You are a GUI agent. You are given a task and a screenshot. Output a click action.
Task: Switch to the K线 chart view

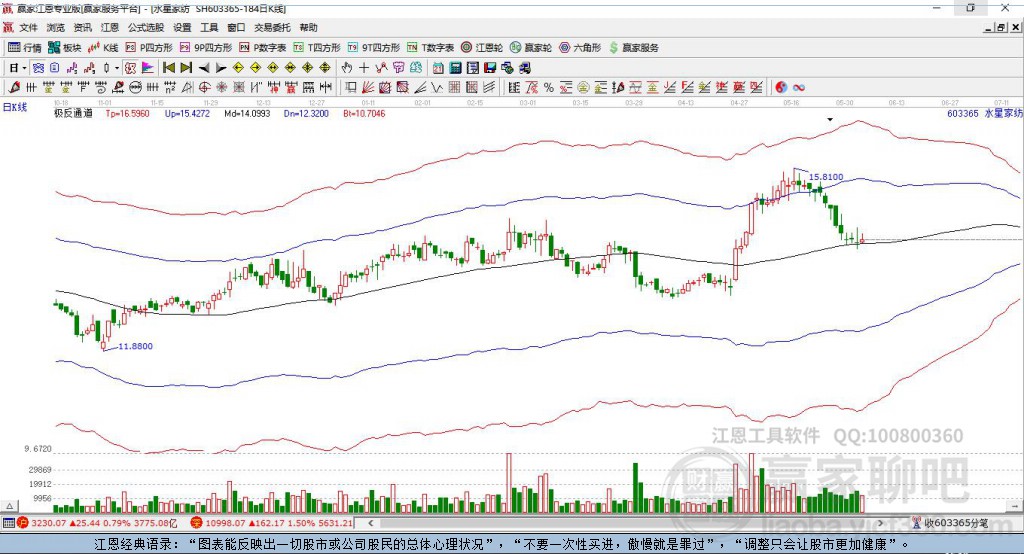[x=103, y=48]
